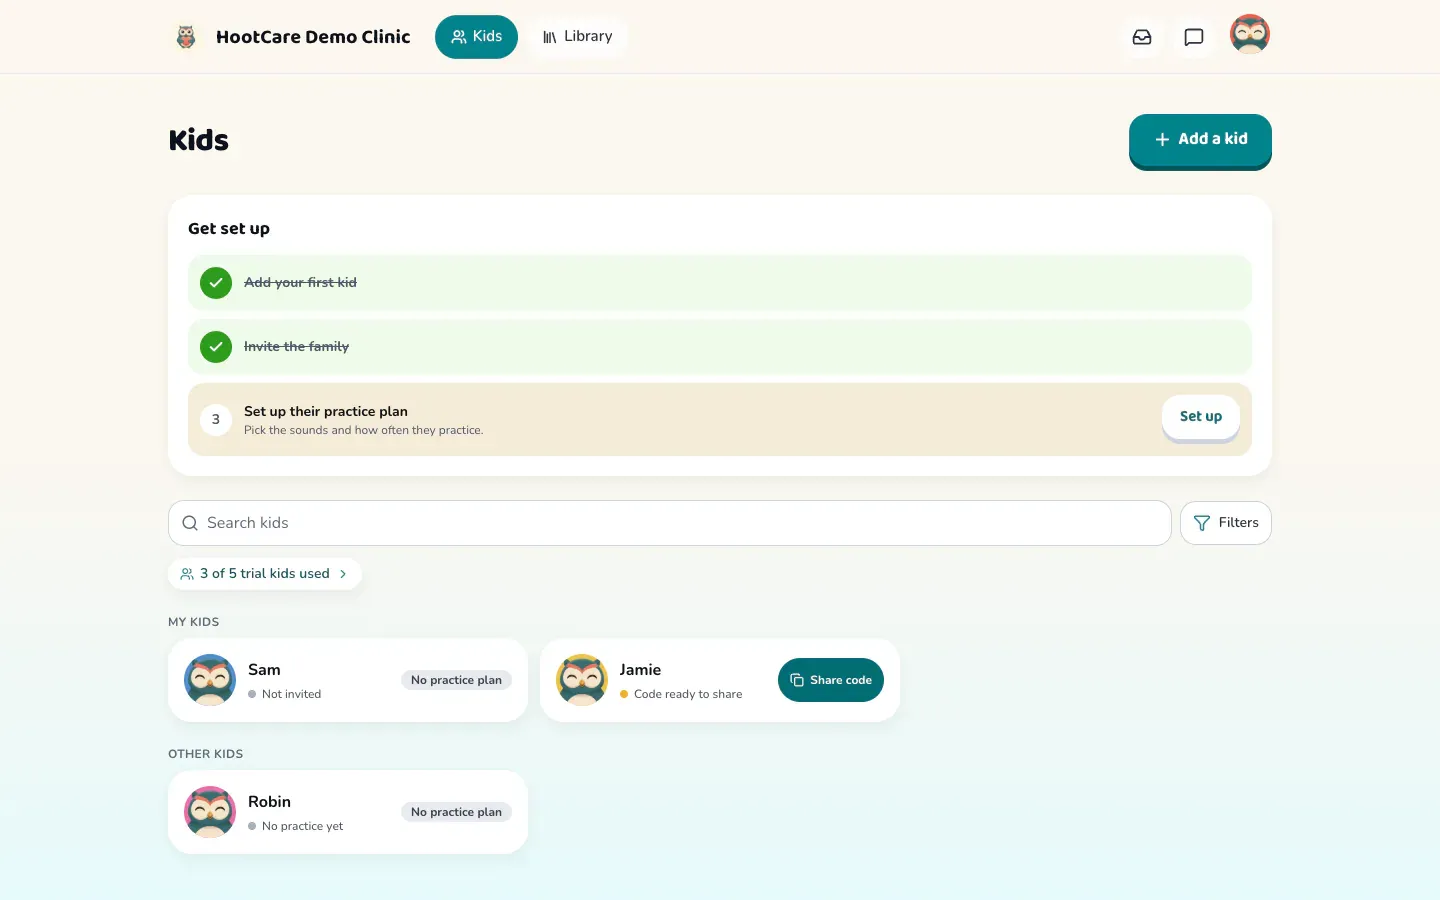Viewport: 1440px width, 900px height.
Task: Click the green check beside Invite the family
Action: pyautogui.click(x=216, y=347)
